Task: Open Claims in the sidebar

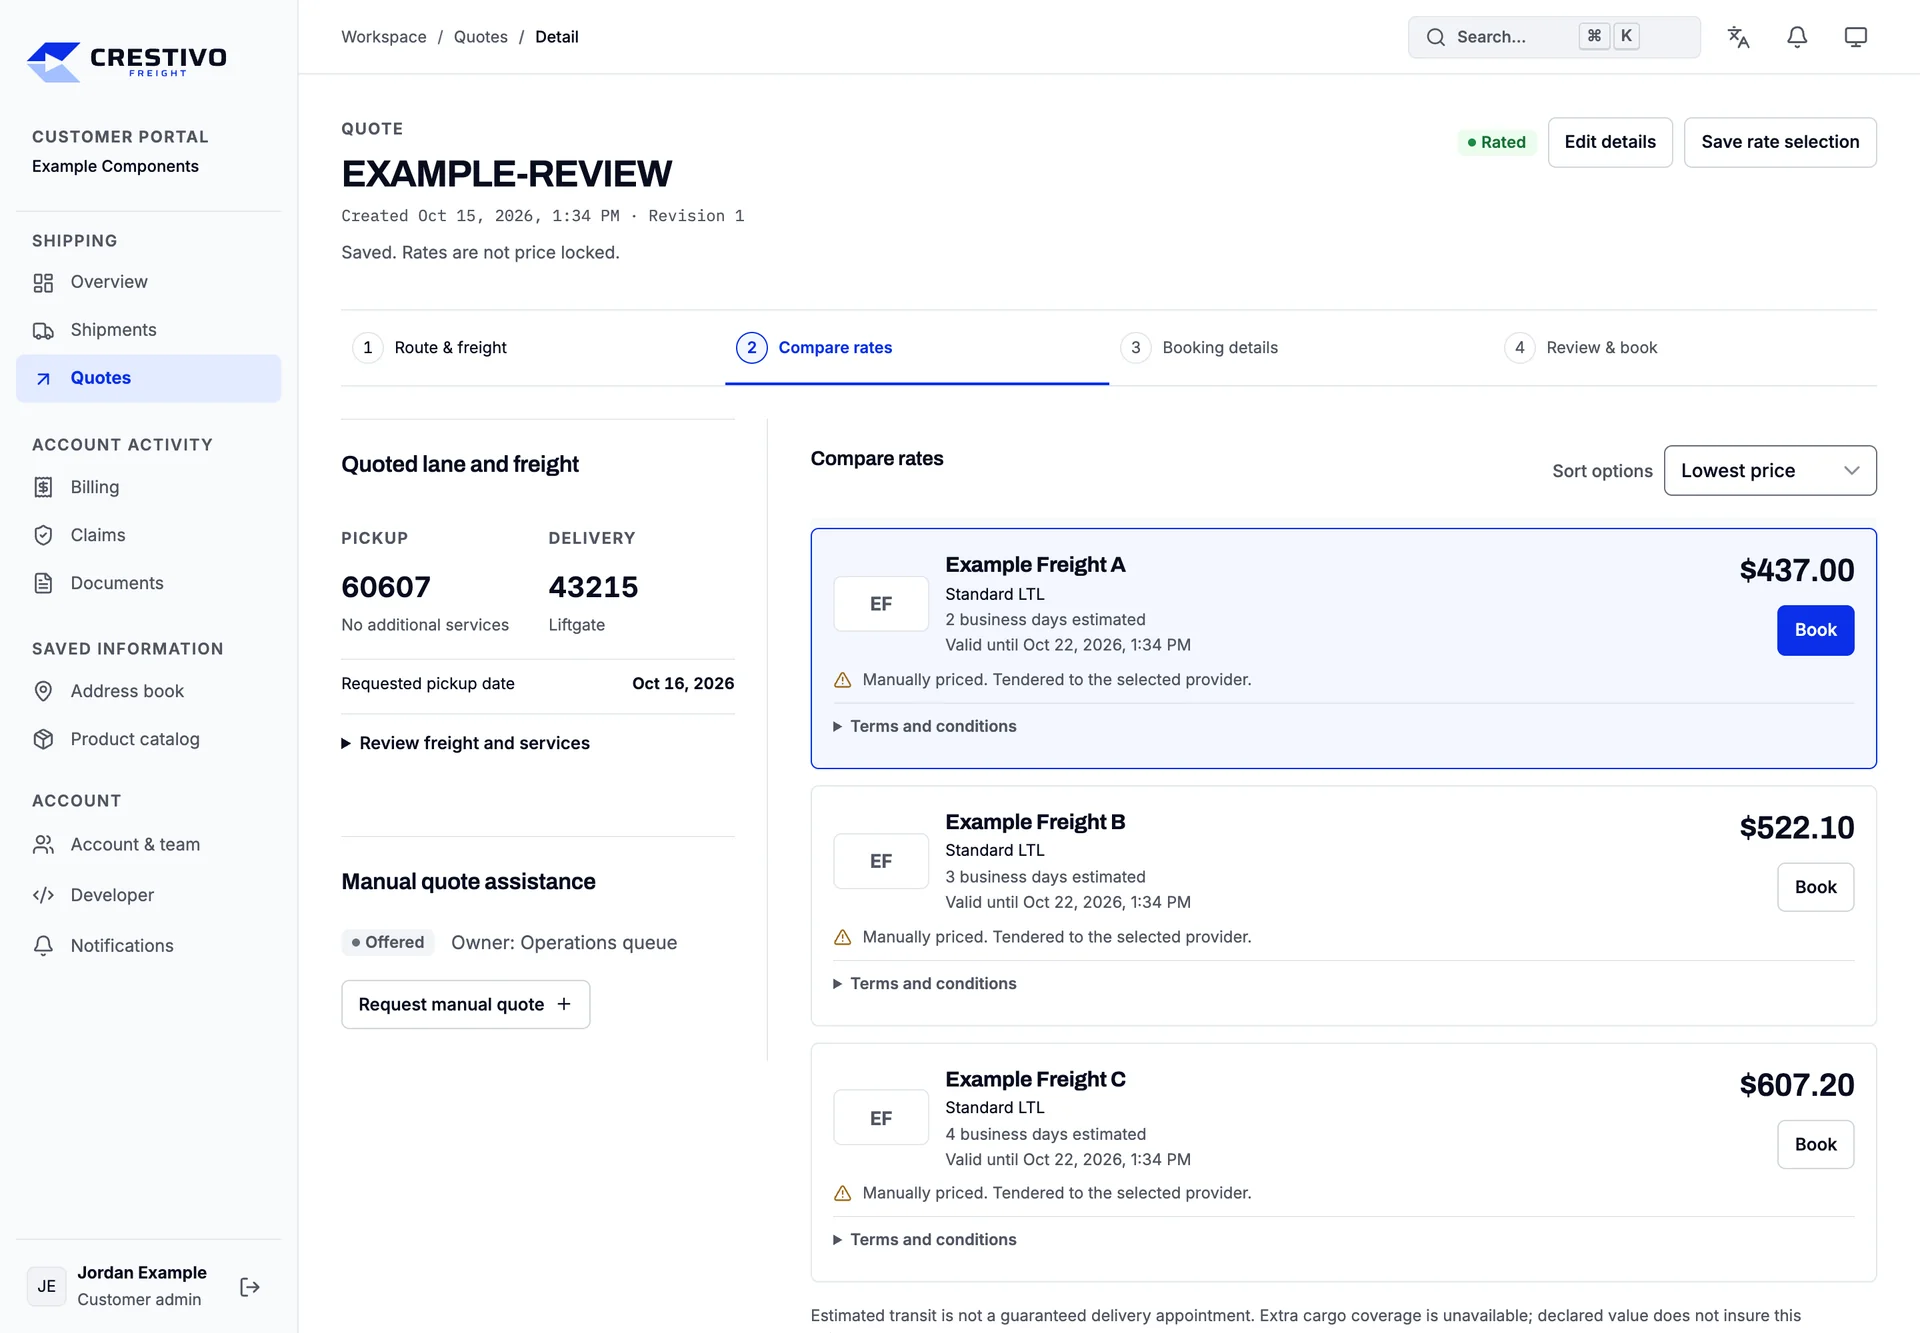Action: tap(148, 535)
